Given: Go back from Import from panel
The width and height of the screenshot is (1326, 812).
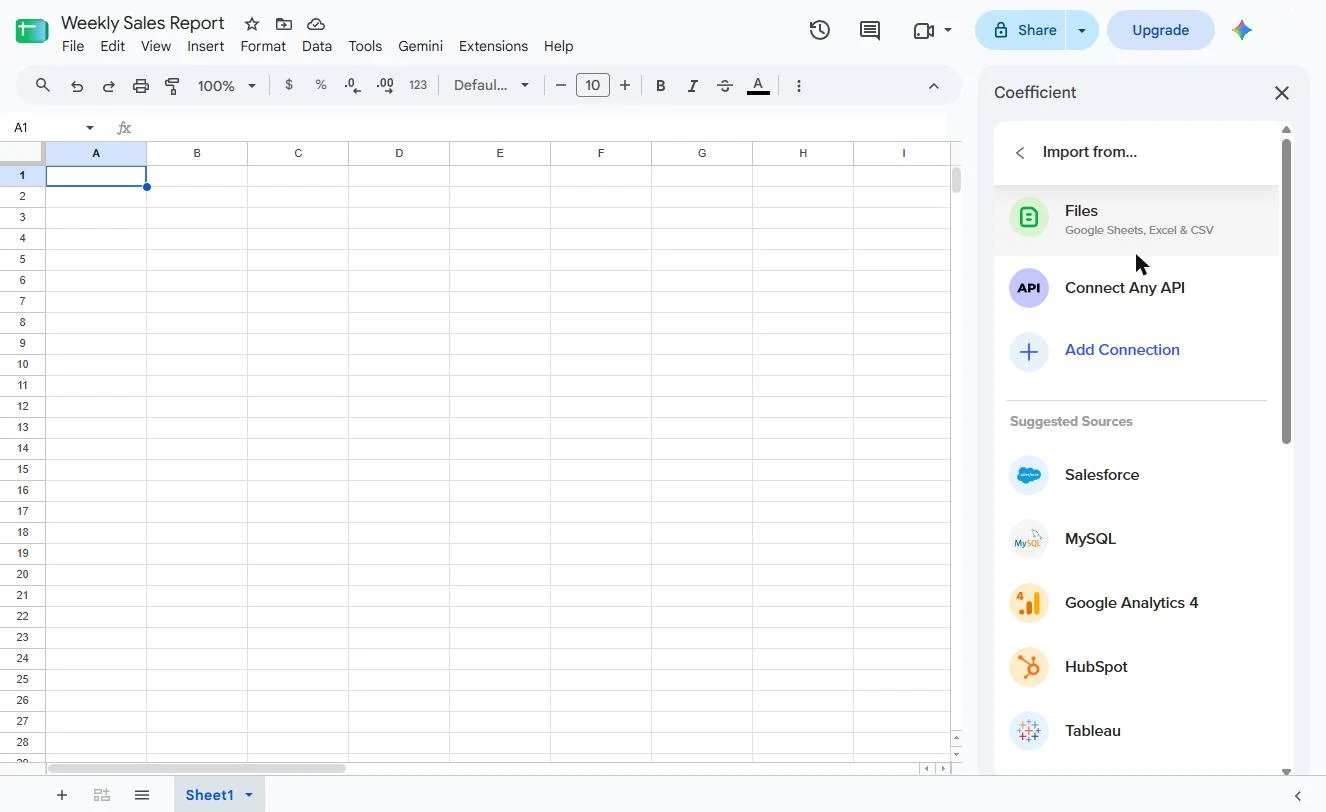Looking at the screenshot, I should [x=1020, y=152].
